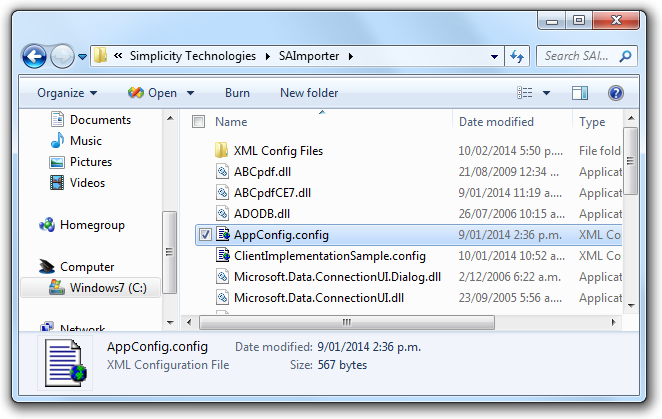Click the Network item in navigation pane

[82, 328]
